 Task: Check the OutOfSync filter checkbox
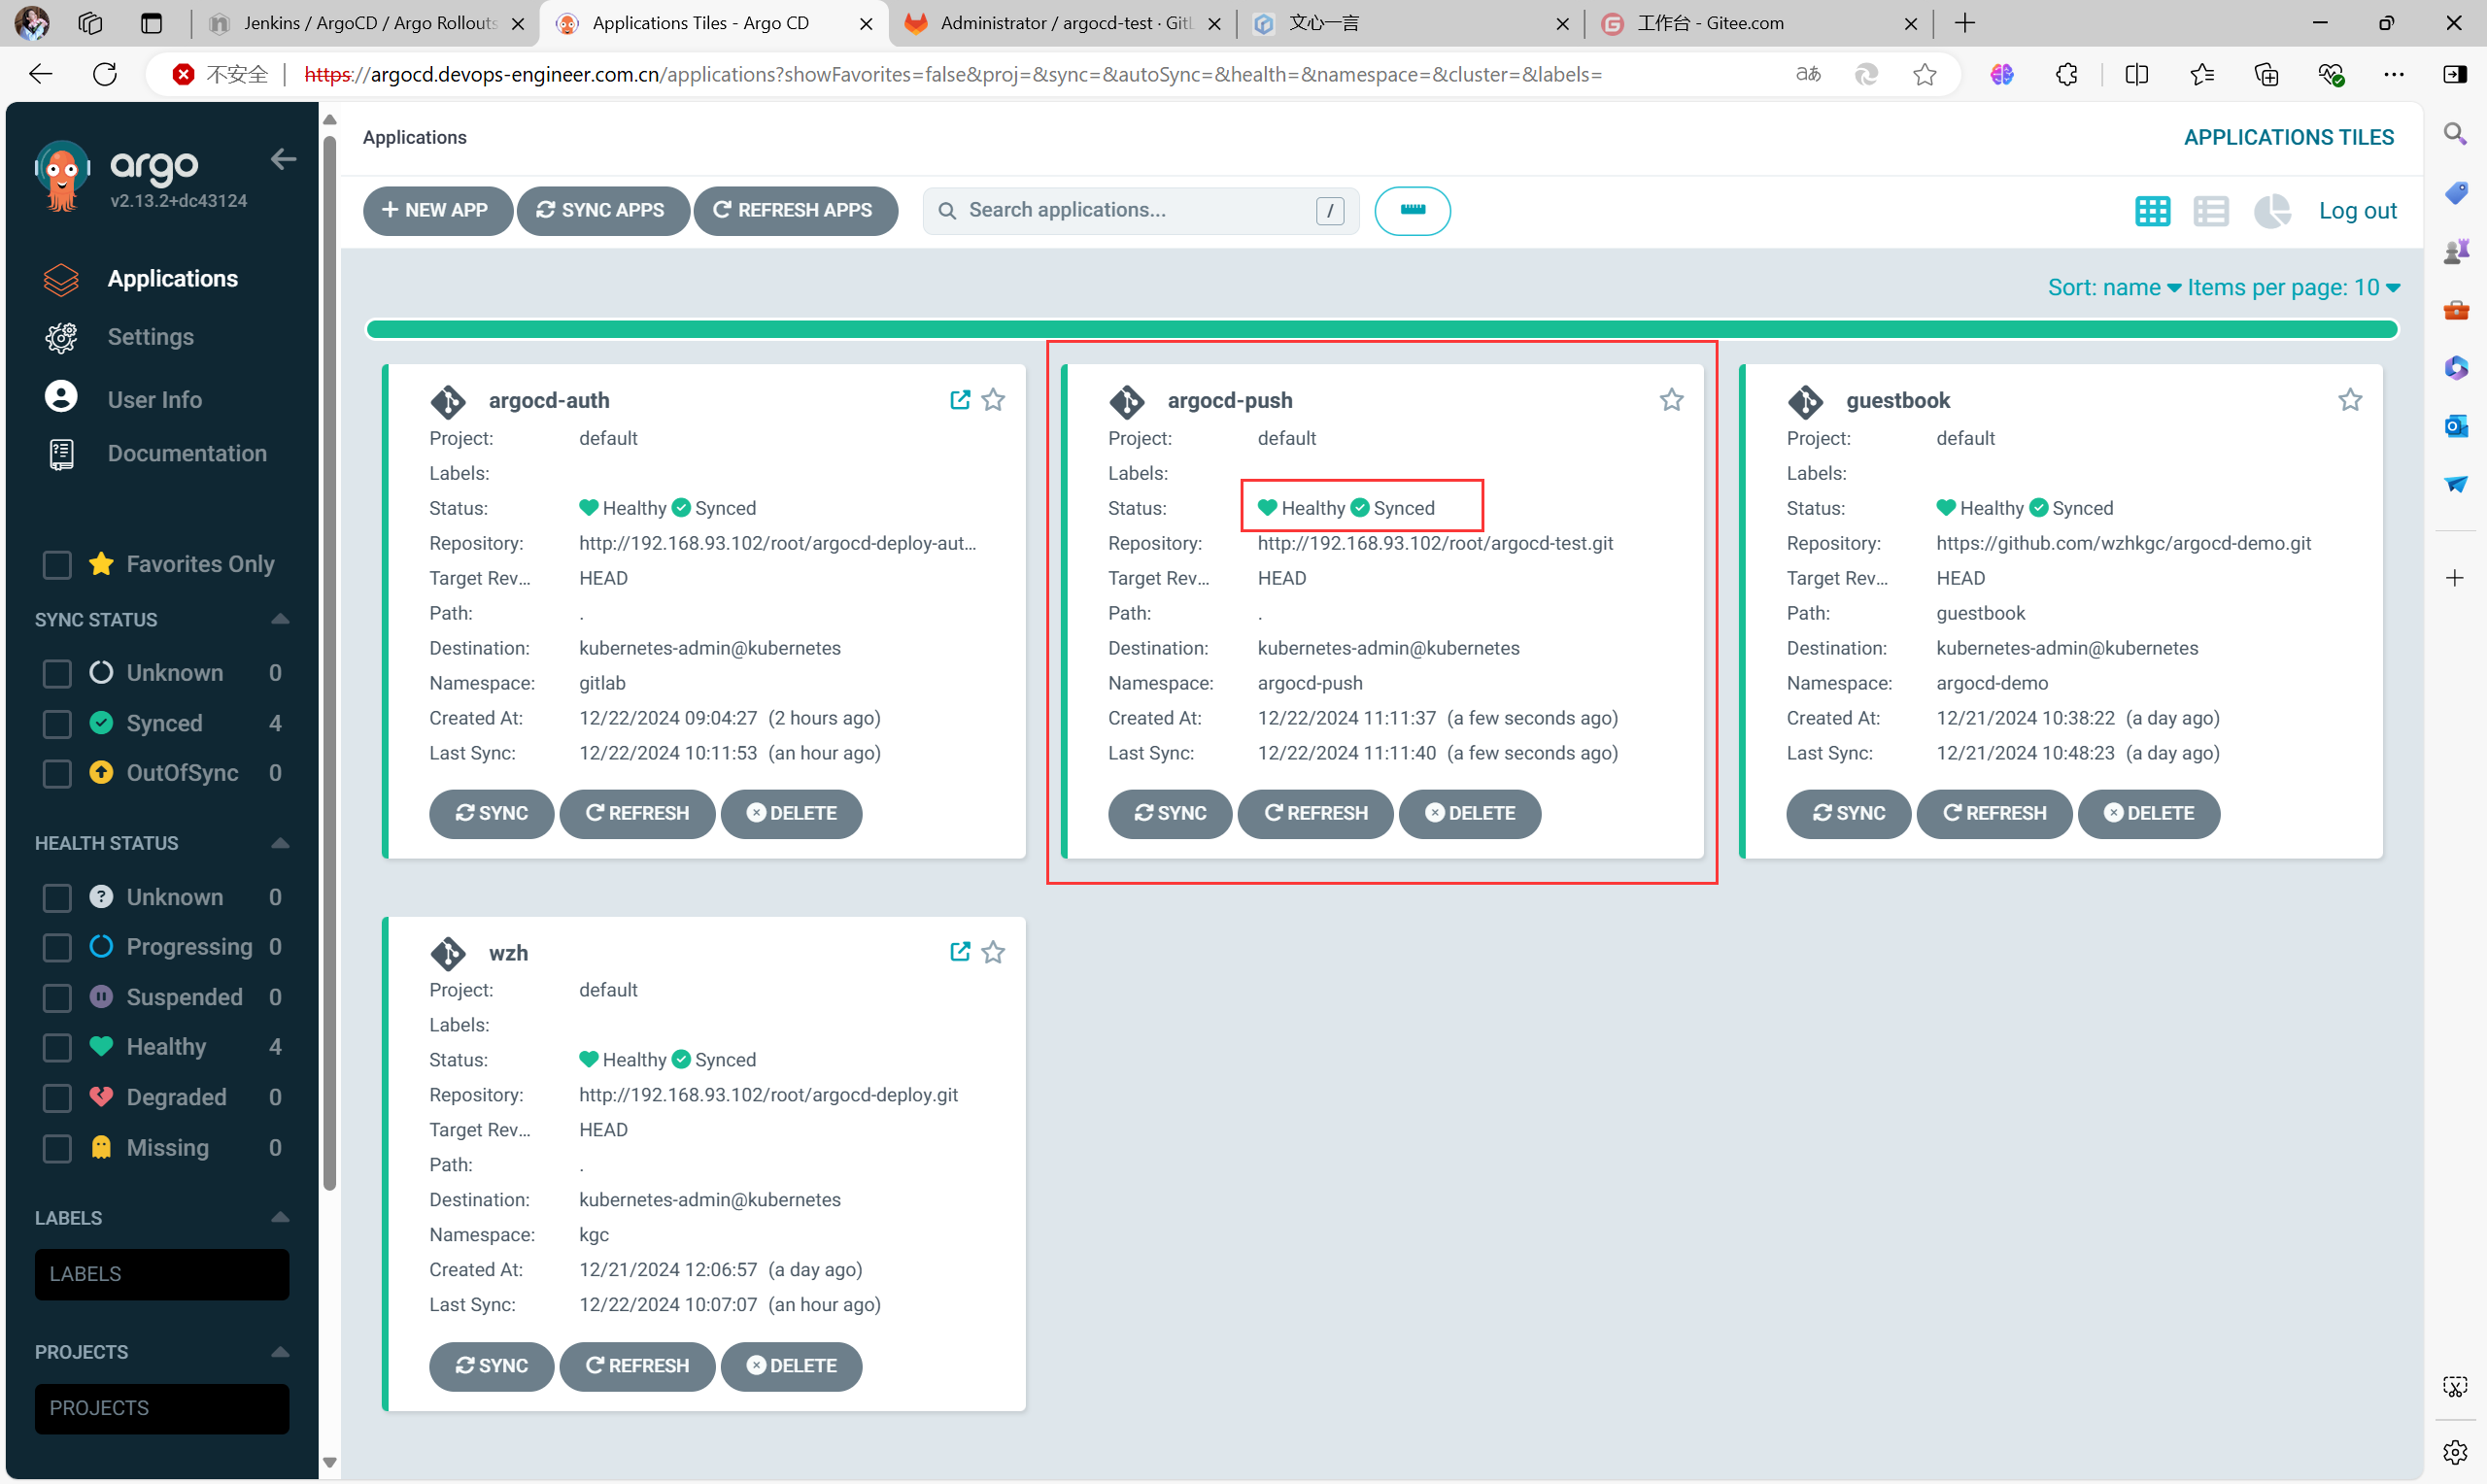[x=57, y=773]
